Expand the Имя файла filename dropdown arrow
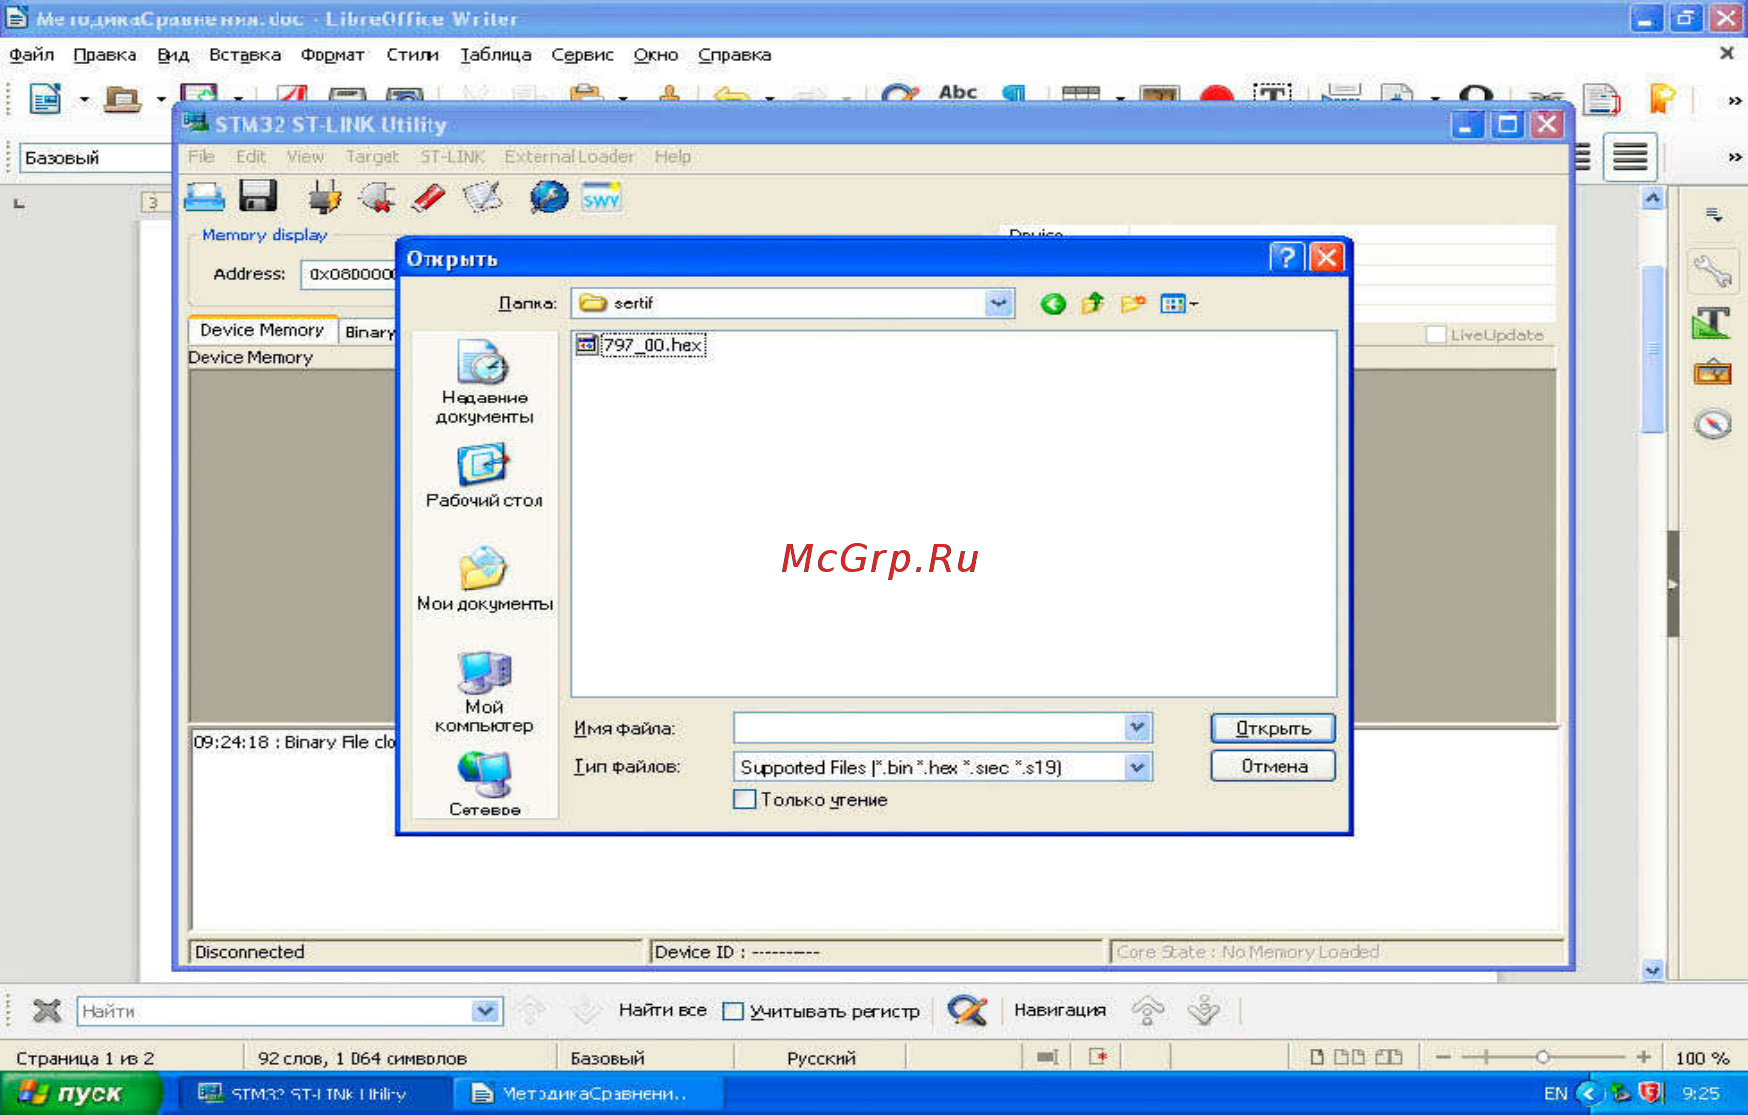 (1137, 727)
